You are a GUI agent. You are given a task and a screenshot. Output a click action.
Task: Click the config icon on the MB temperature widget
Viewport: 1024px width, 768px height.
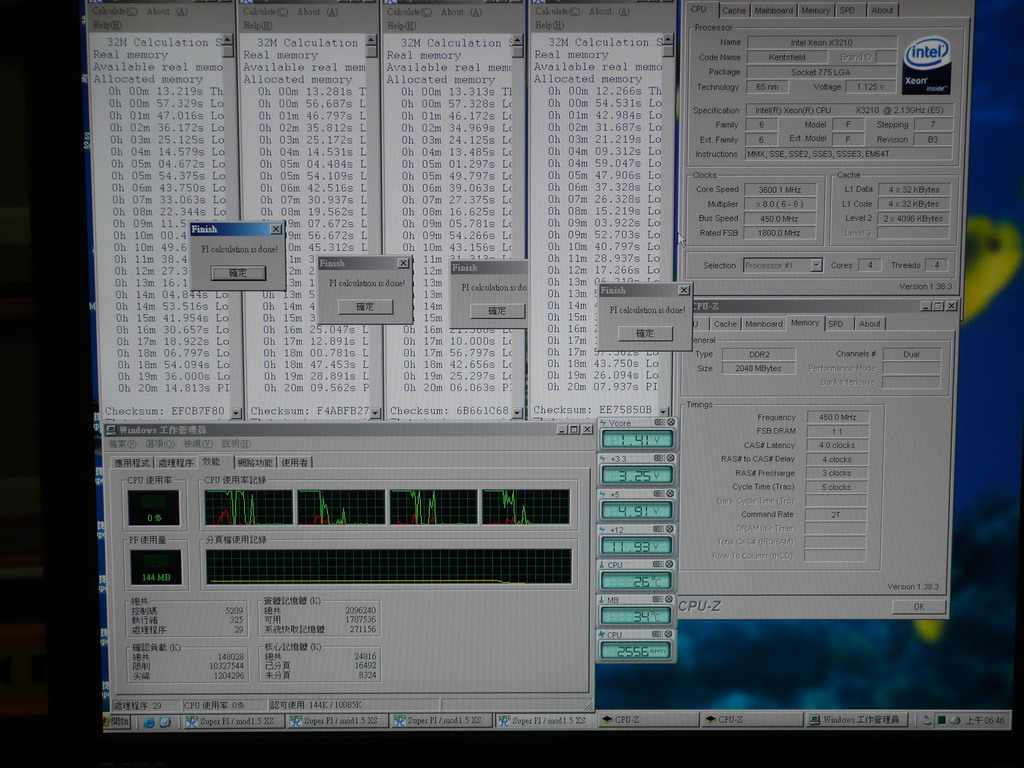[659, 600]
